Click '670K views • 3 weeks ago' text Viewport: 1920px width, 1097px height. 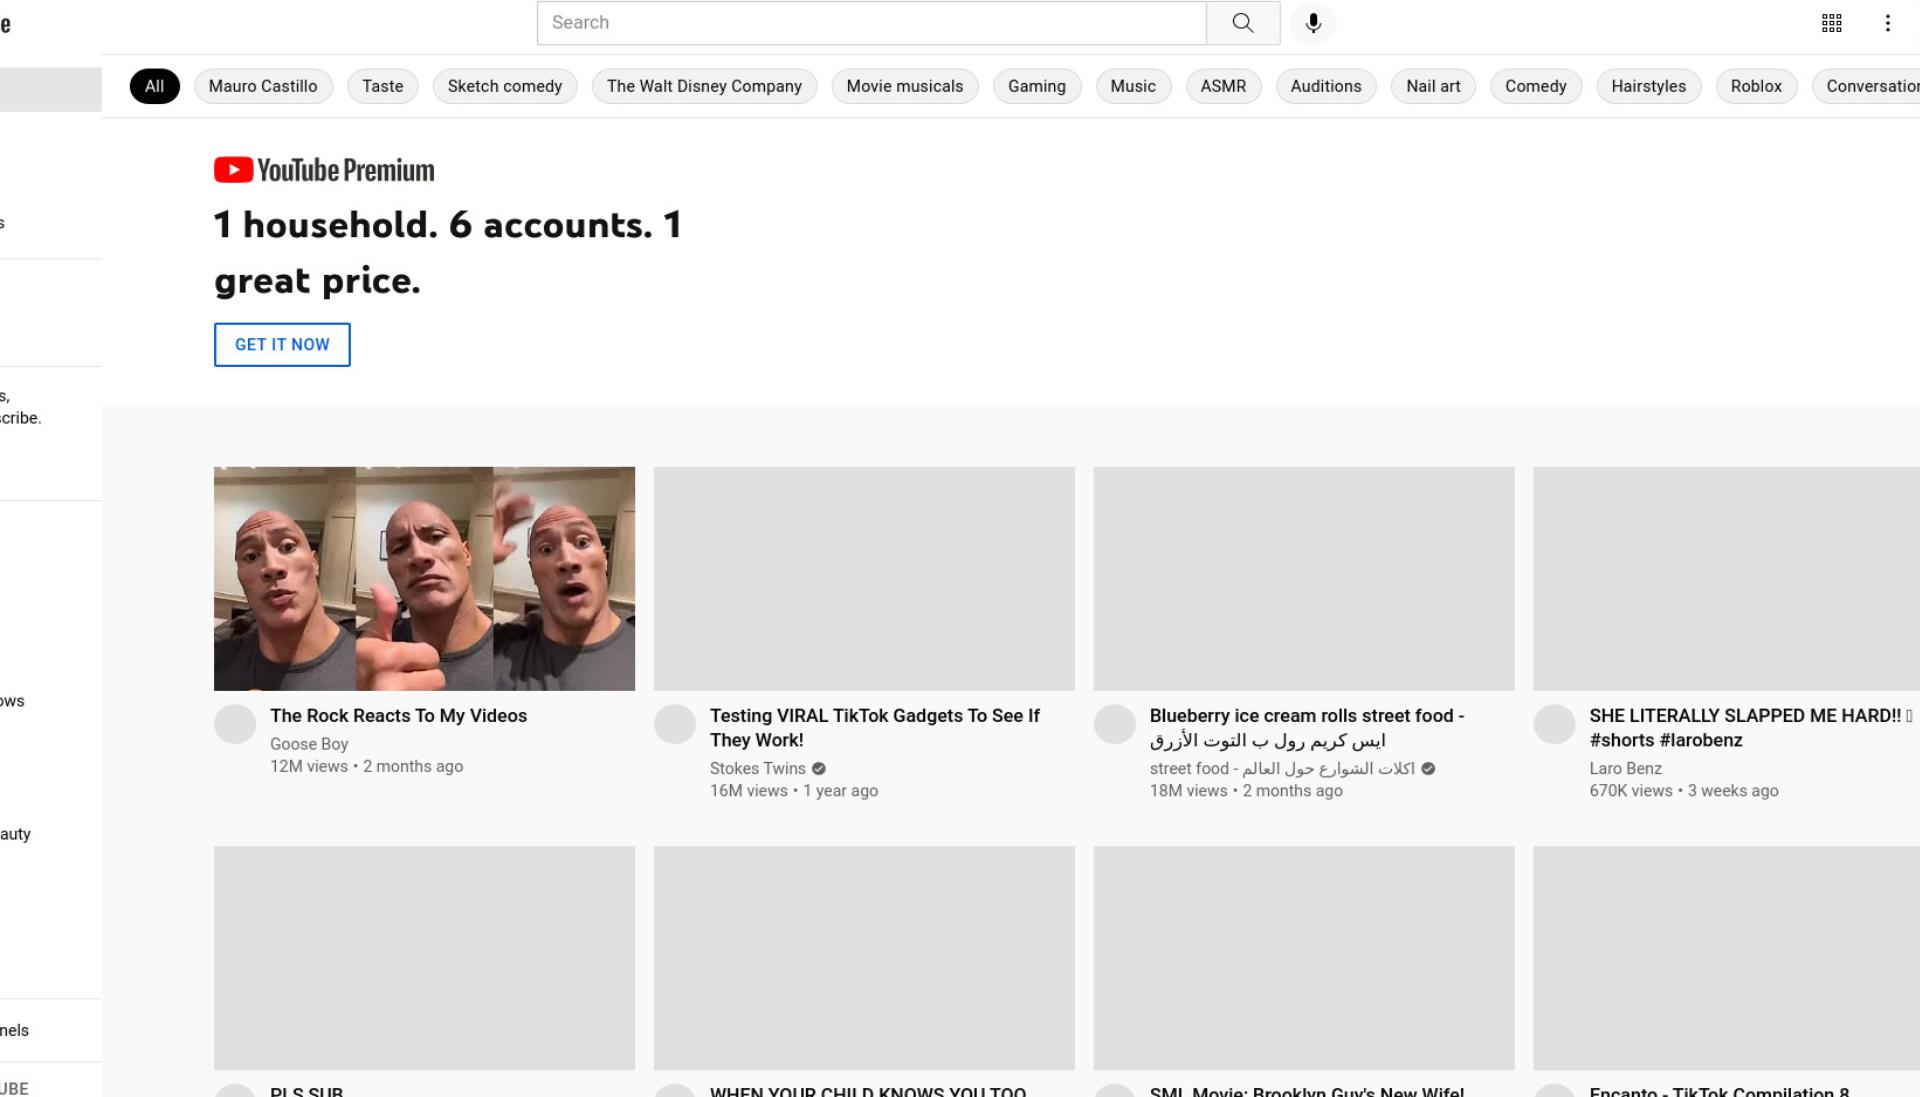[1684, 791]
